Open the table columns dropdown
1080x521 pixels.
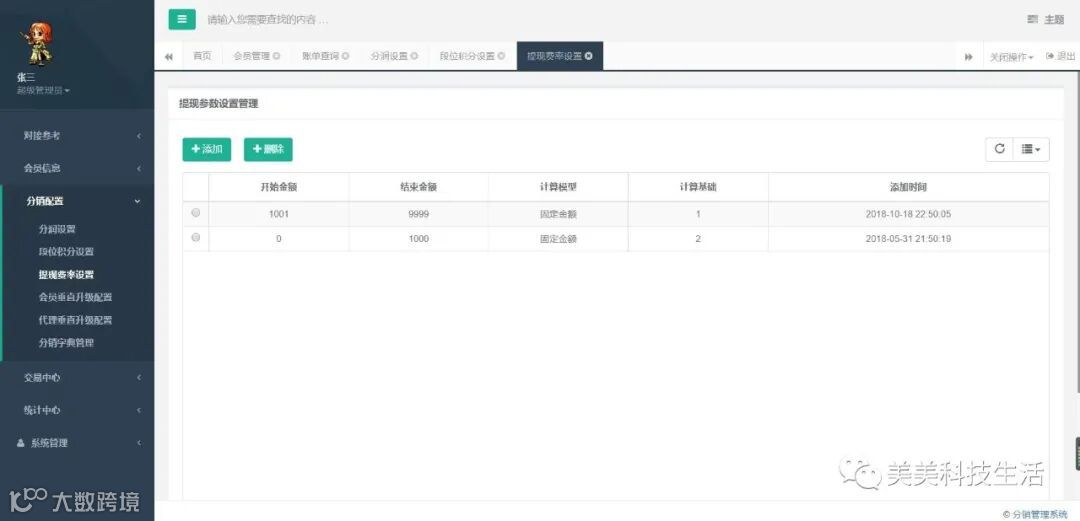1031,149
